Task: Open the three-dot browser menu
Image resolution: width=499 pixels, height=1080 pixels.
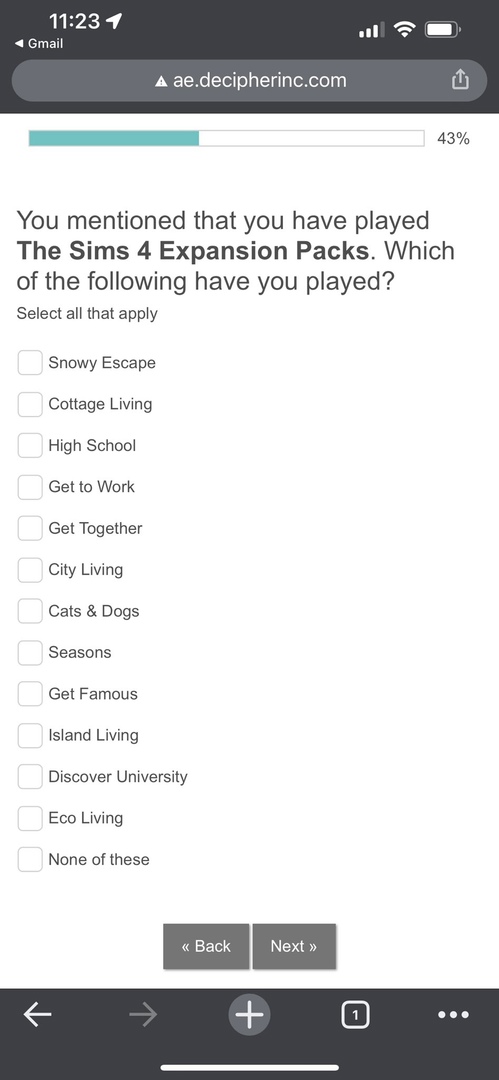Action: pyautogui.click(x=454, y=1015)
